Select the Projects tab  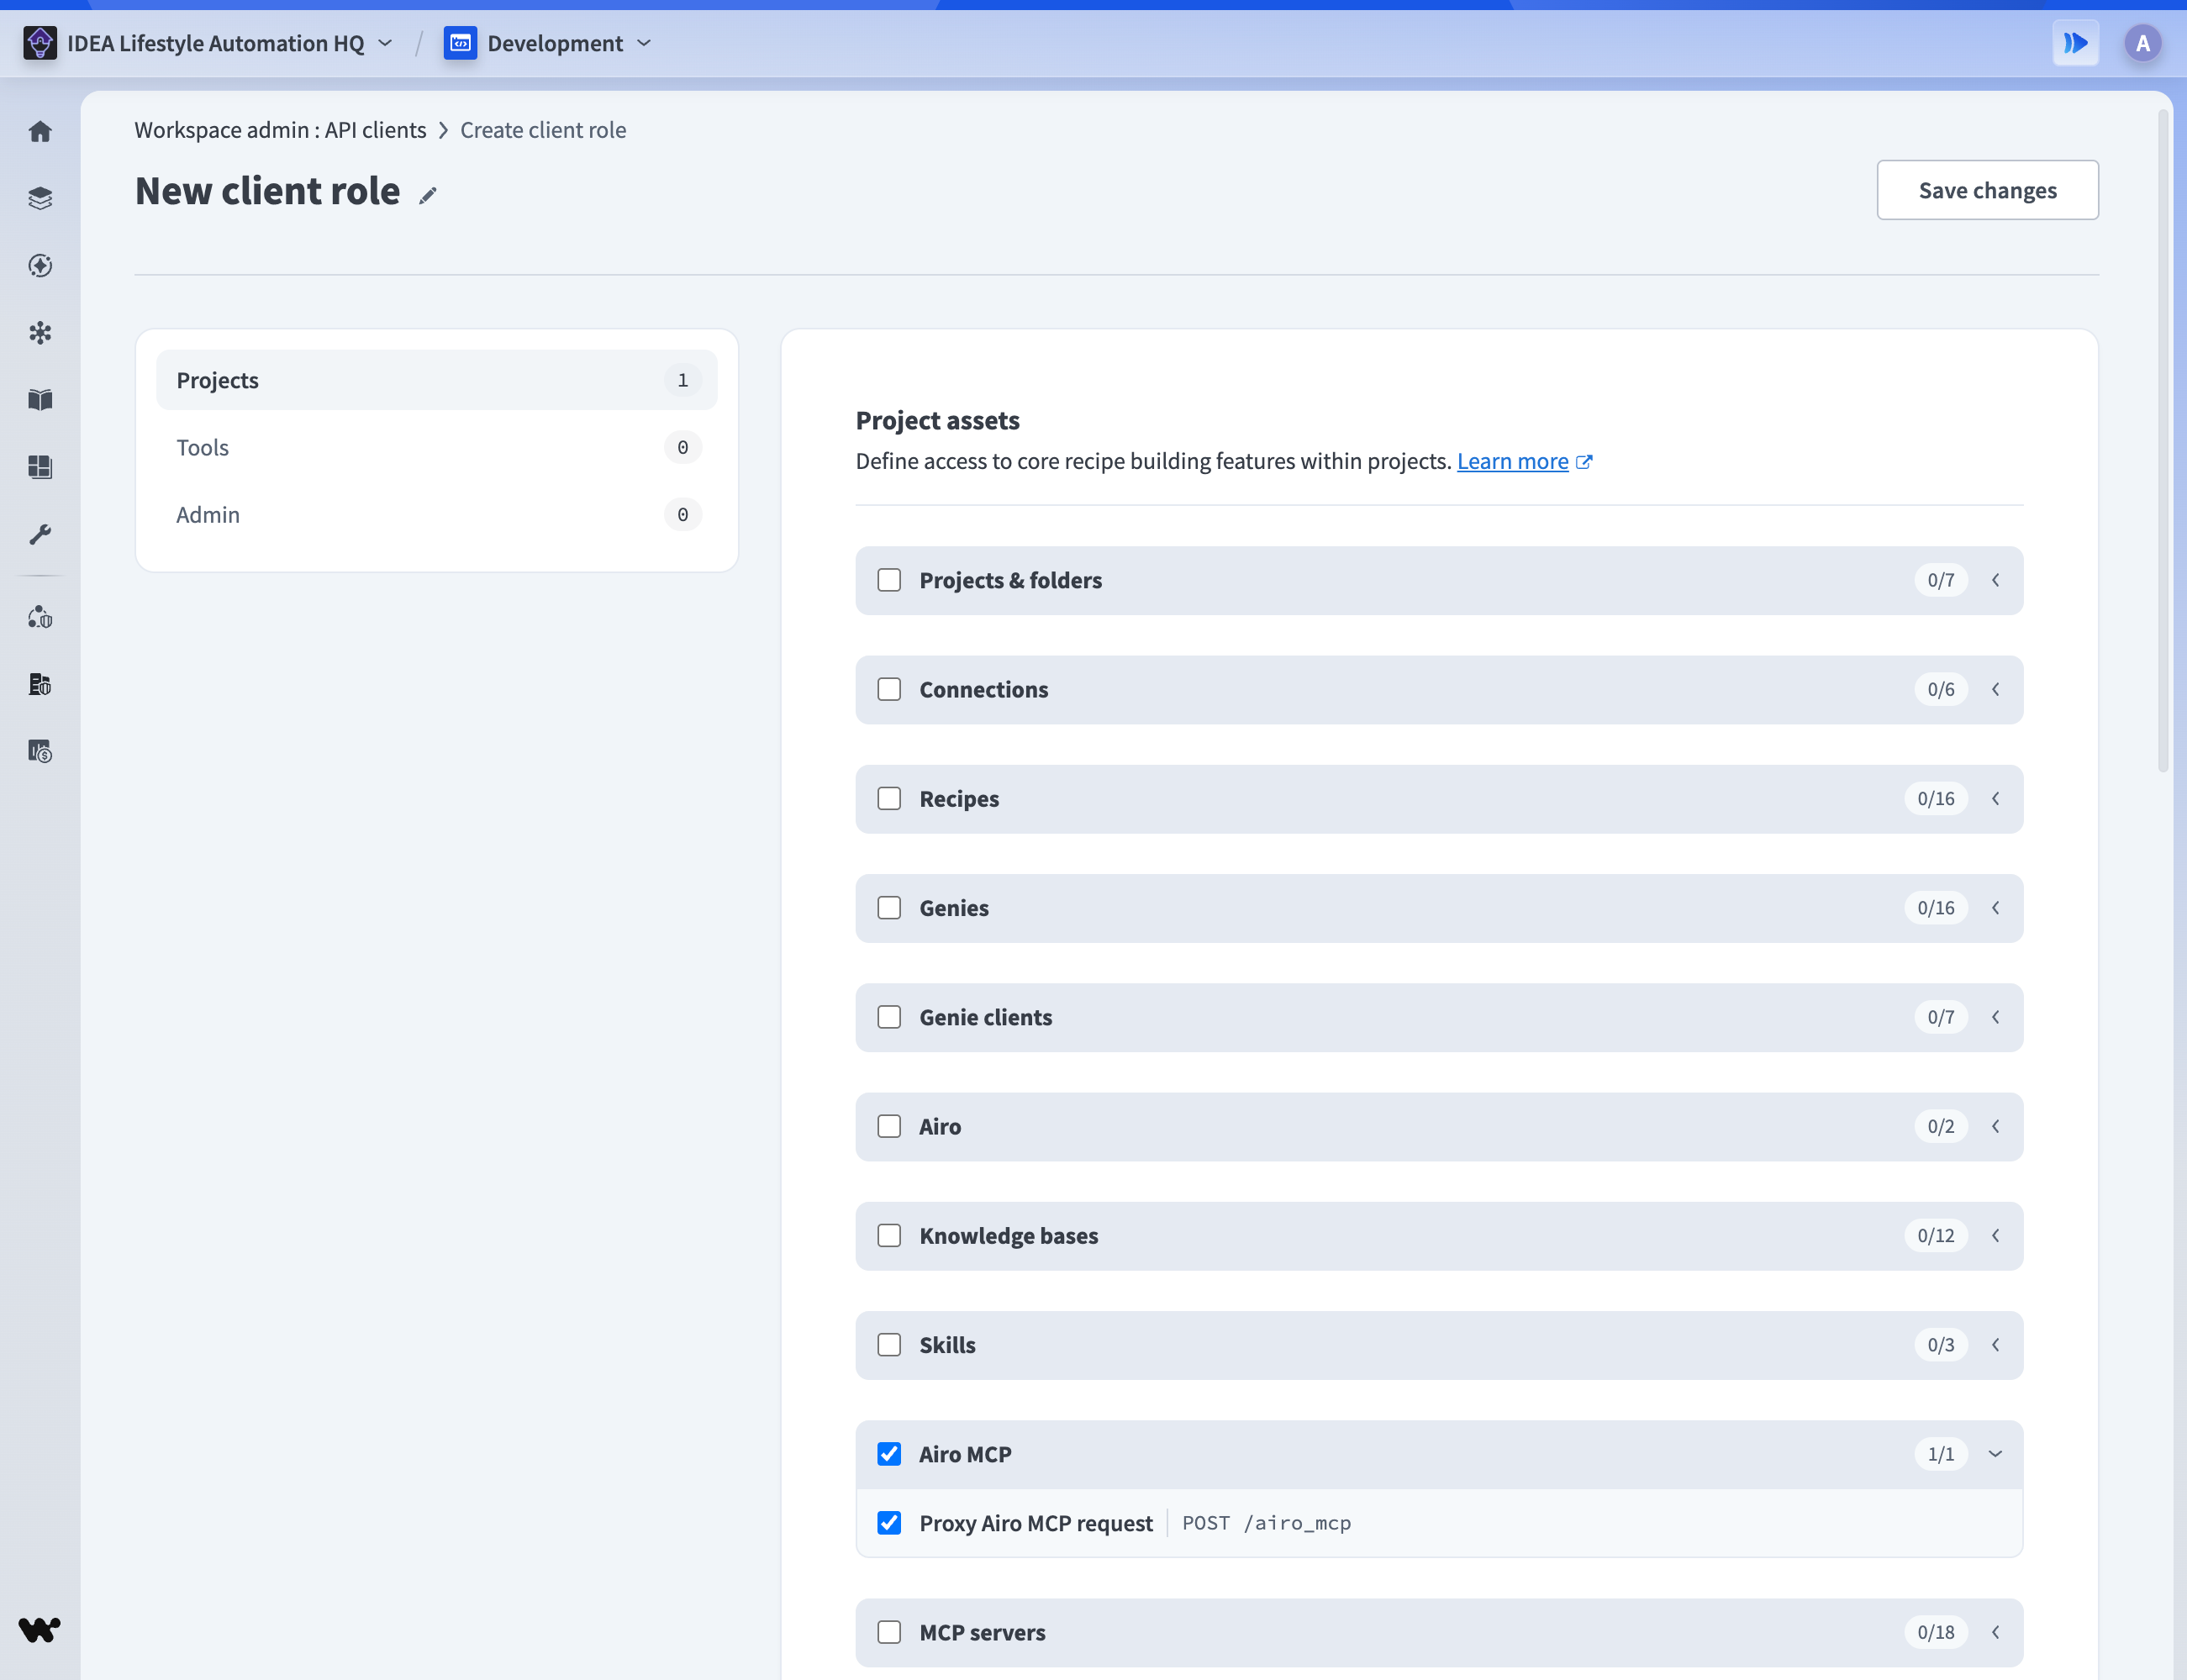pos(437,380)
